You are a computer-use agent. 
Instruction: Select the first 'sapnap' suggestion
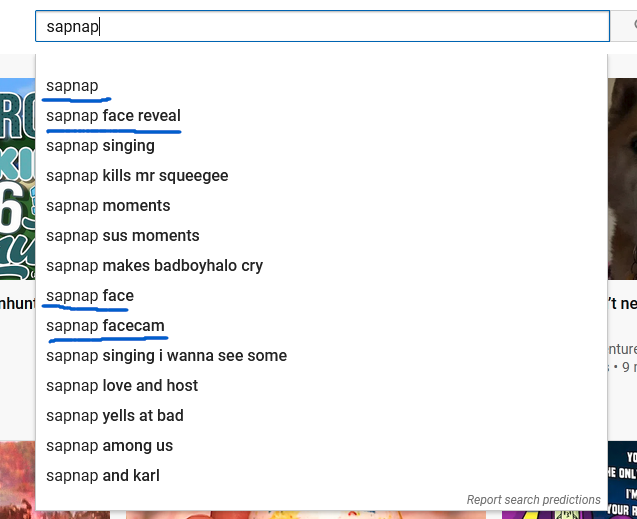point(321,86)
